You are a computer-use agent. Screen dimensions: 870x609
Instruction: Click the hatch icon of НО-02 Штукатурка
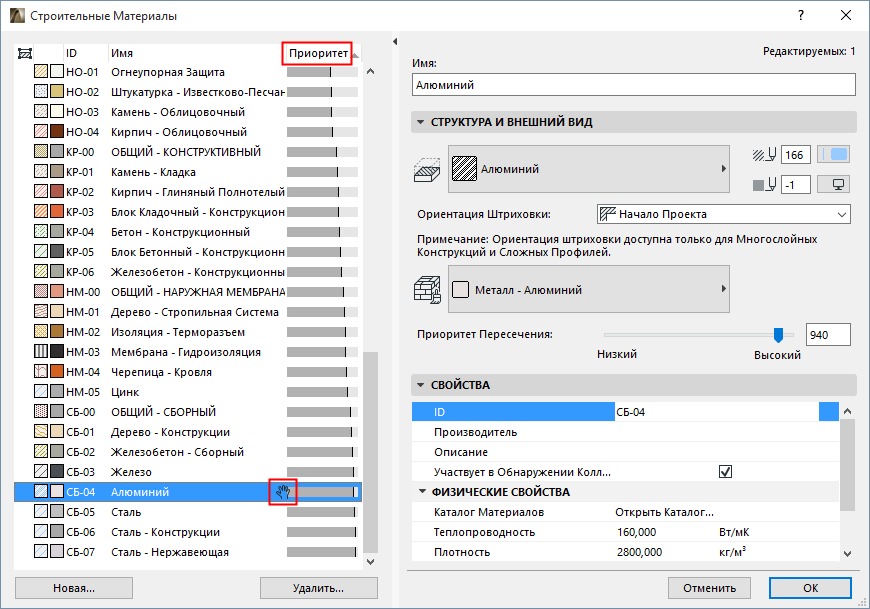click(x=41, y=92)
